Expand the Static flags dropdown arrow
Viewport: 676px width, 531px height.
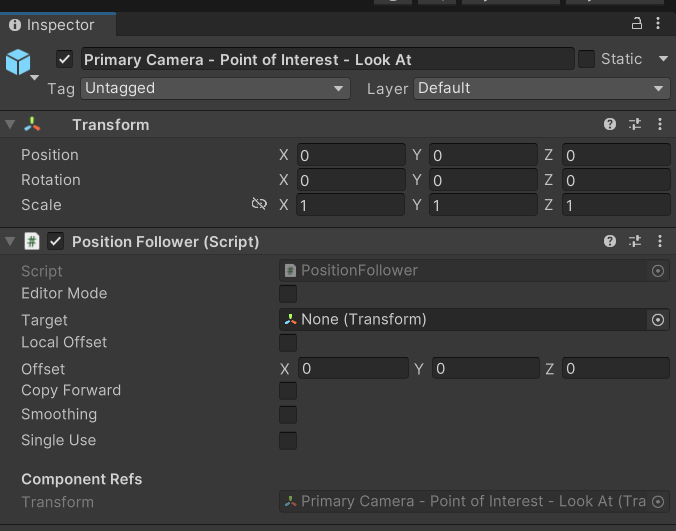tap(662, 59)
